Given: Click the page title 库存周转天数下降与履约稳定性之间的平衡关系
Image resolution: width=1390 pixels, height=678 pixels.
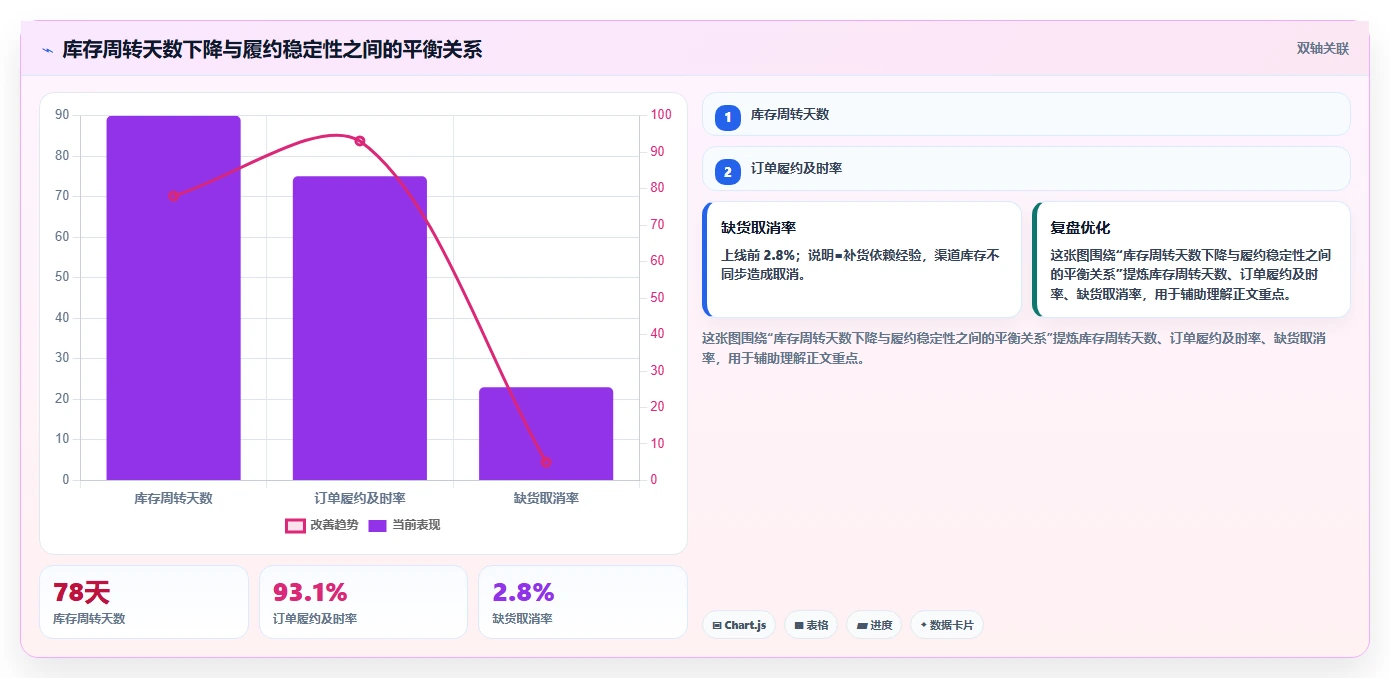Looking at the screenshot, I should click(272, 49).
